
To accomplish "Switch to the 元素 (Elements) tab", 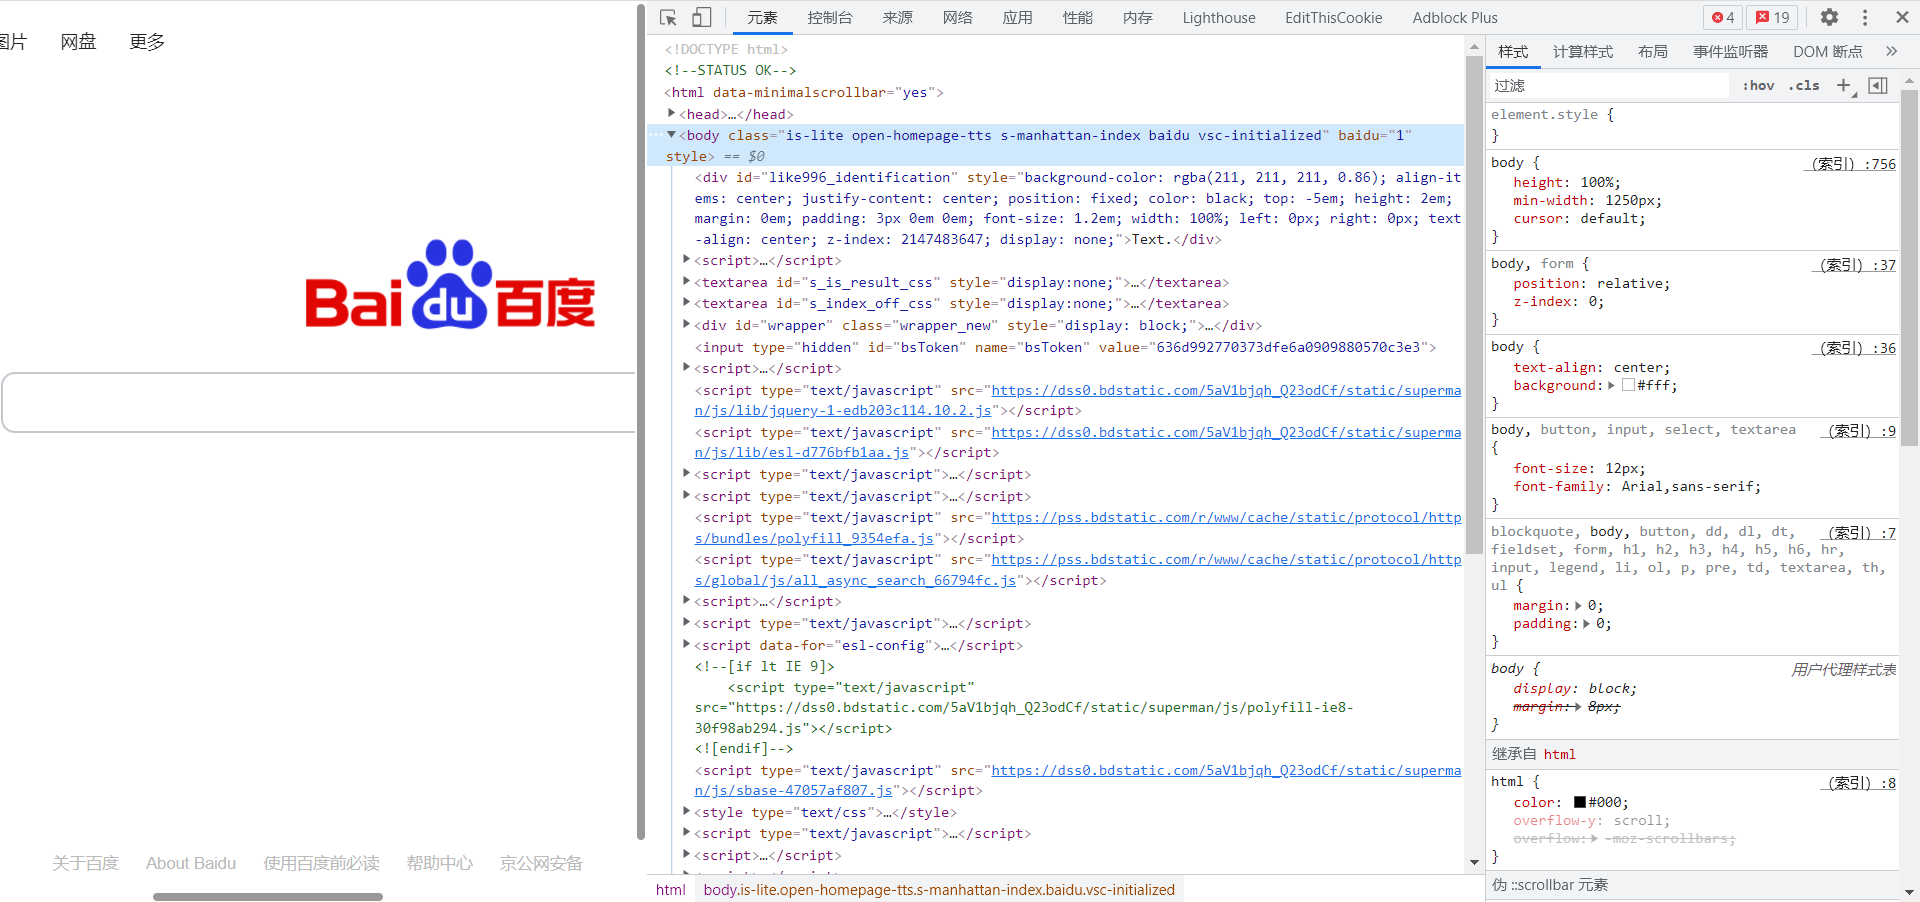I will (x=762, y=18).
